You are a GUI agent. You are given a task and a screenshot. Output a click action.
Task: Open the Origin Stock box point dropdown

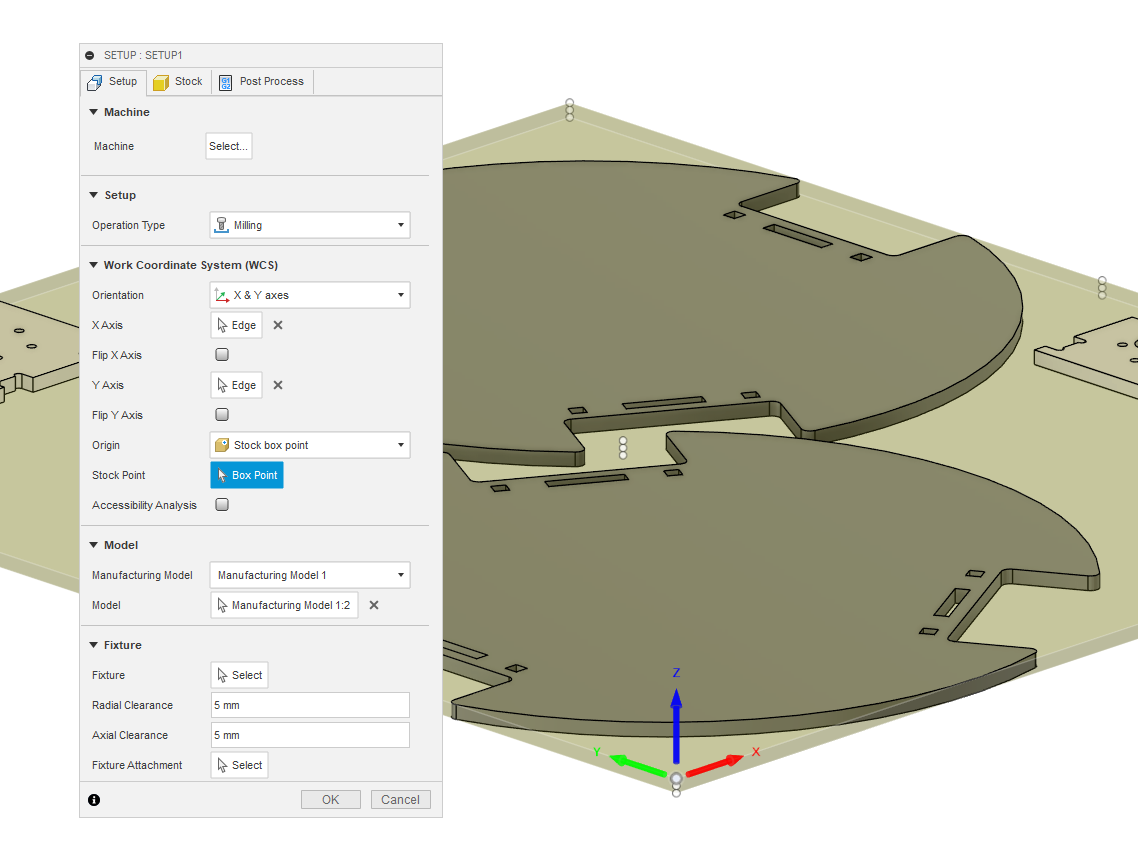click(310, 445)
